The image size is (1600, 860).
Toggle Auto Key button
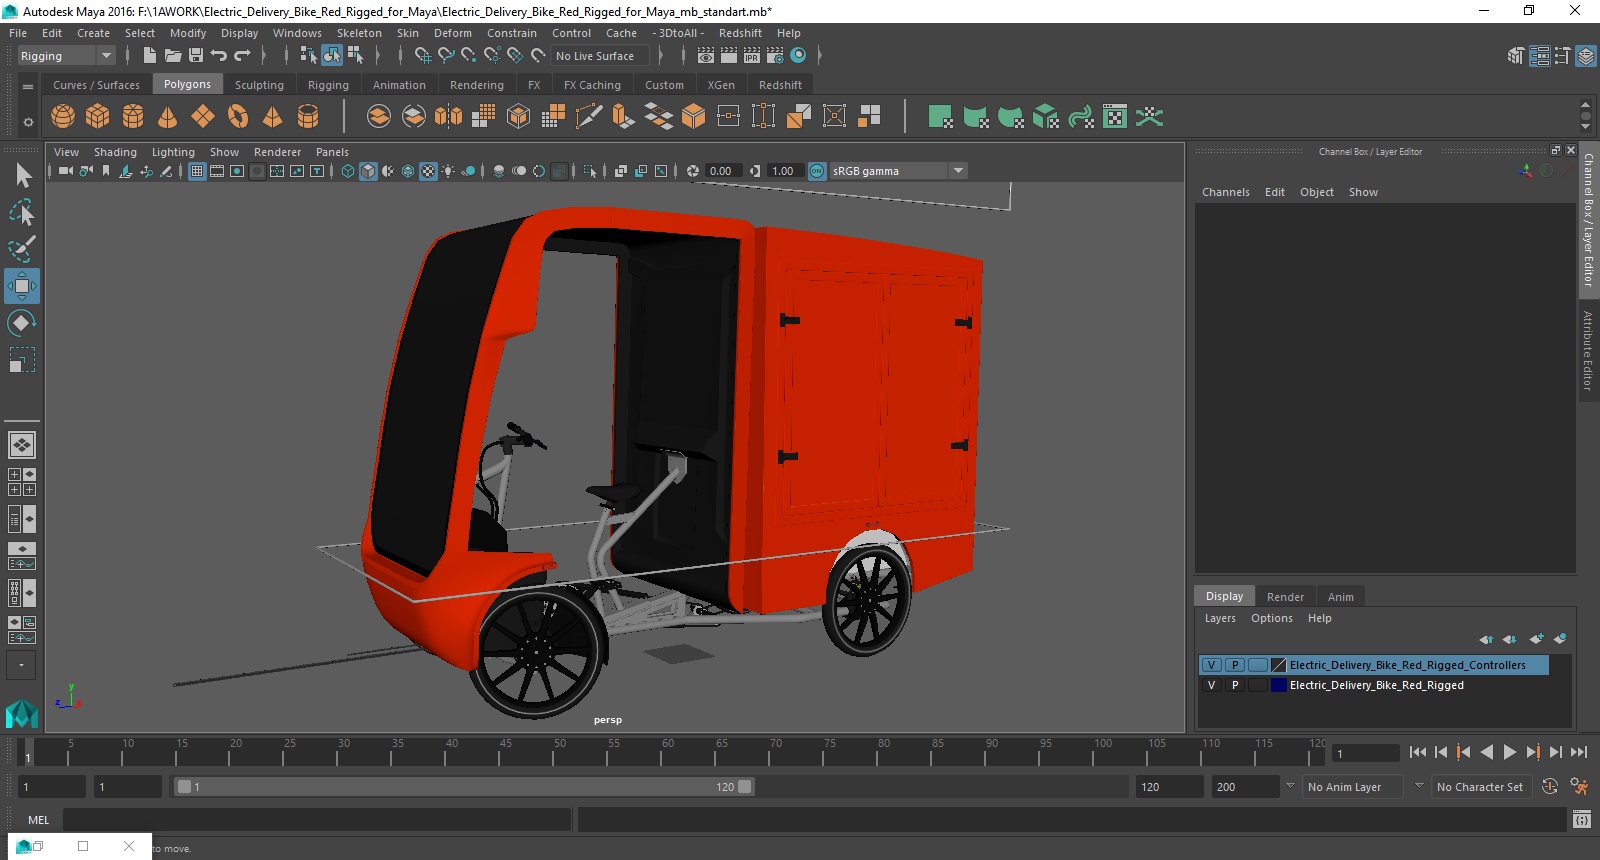(x=1550, y=787)
